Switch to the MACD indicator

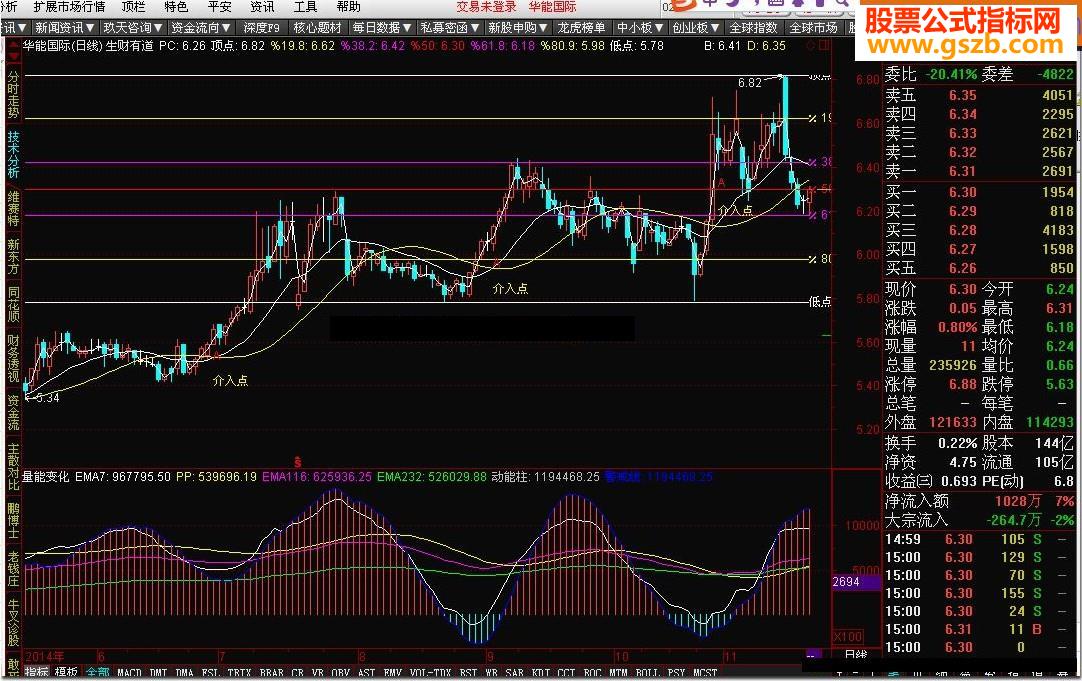(x=129, y=672)
